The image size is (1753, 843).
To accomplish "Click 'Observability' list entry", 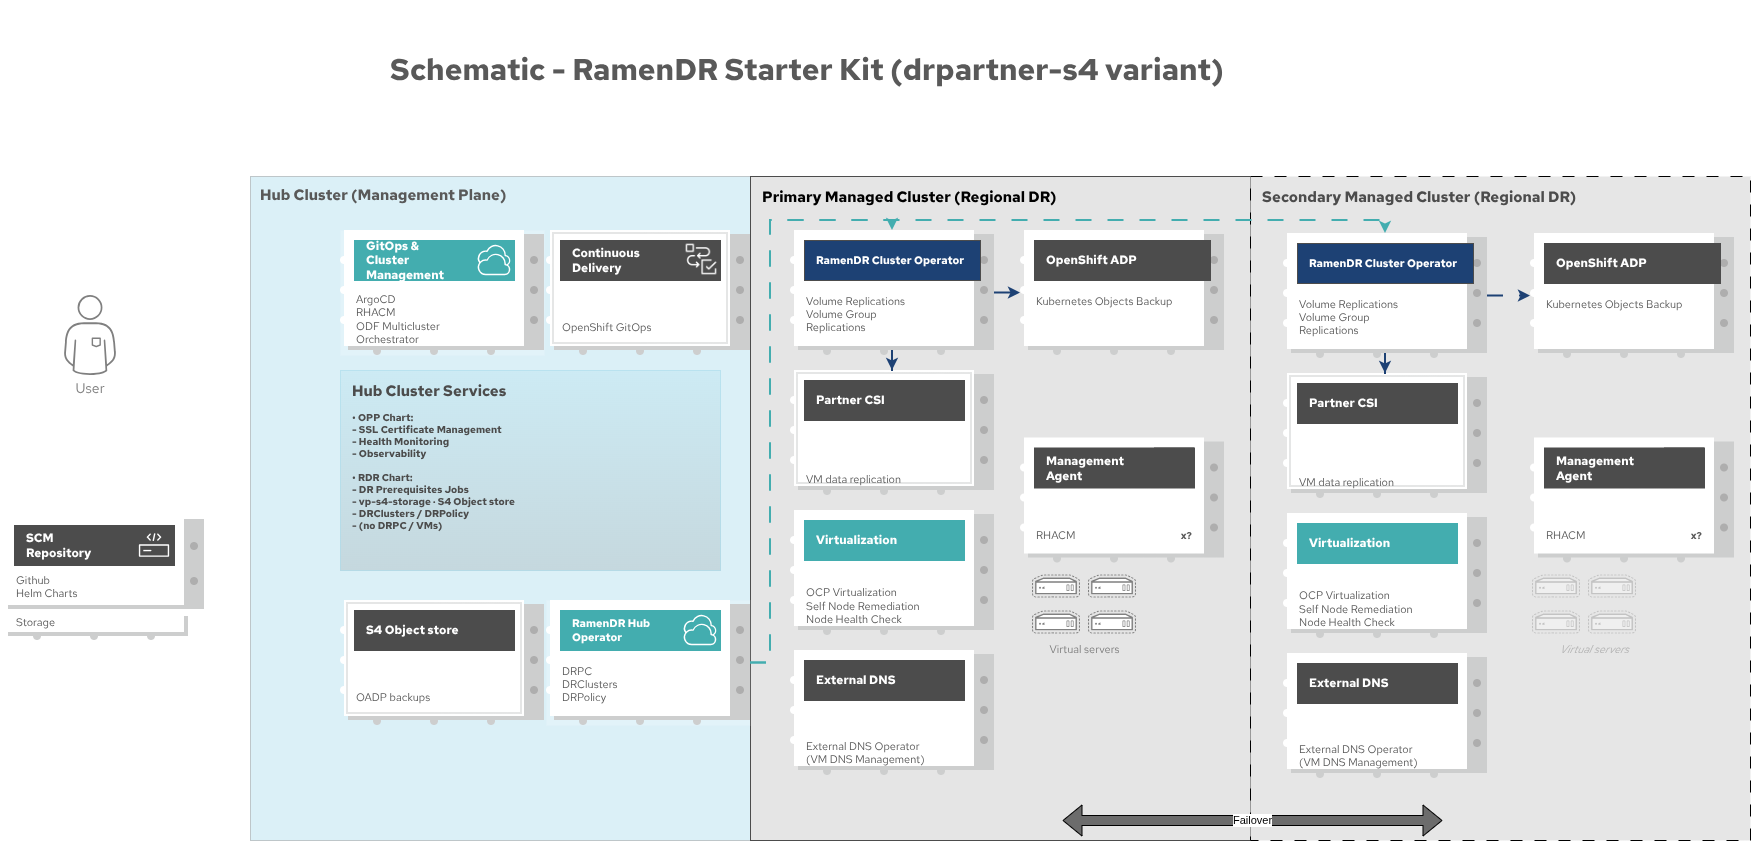I will pos(389,453).
